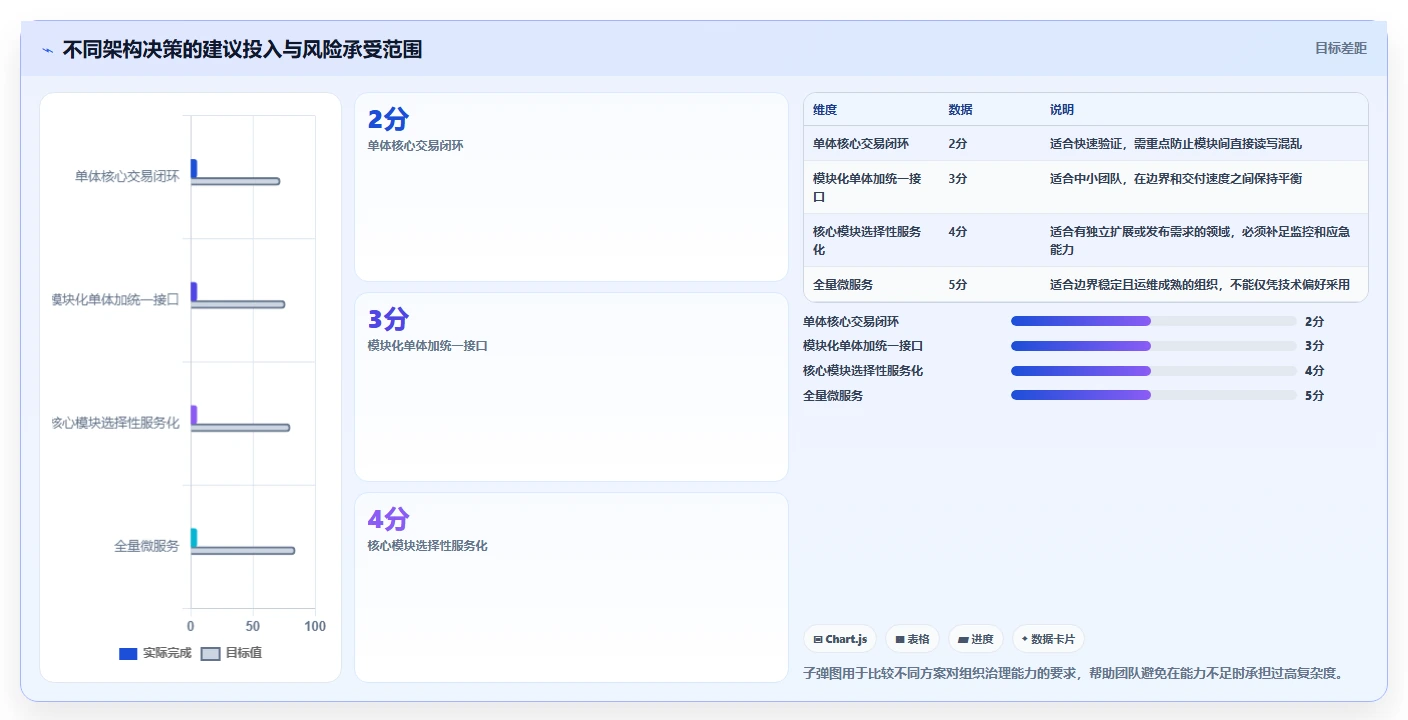The height and width of the screenshot is (720, 1408).
Task: Click the 5分 cell in the table
Action: point(958,285)
